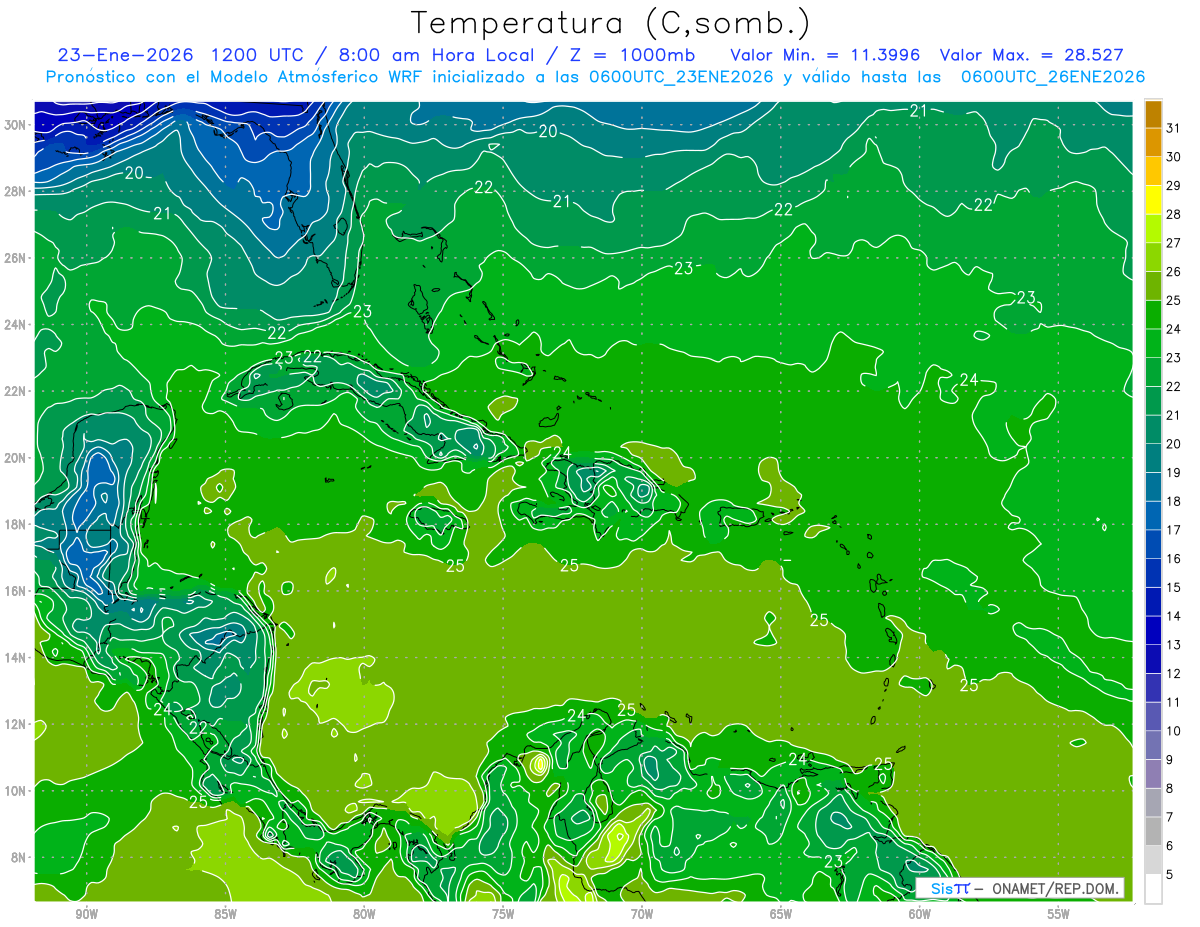The image size is (1200, 927).
Task: Click the color scale label '17'
Action: (1174, 530)
